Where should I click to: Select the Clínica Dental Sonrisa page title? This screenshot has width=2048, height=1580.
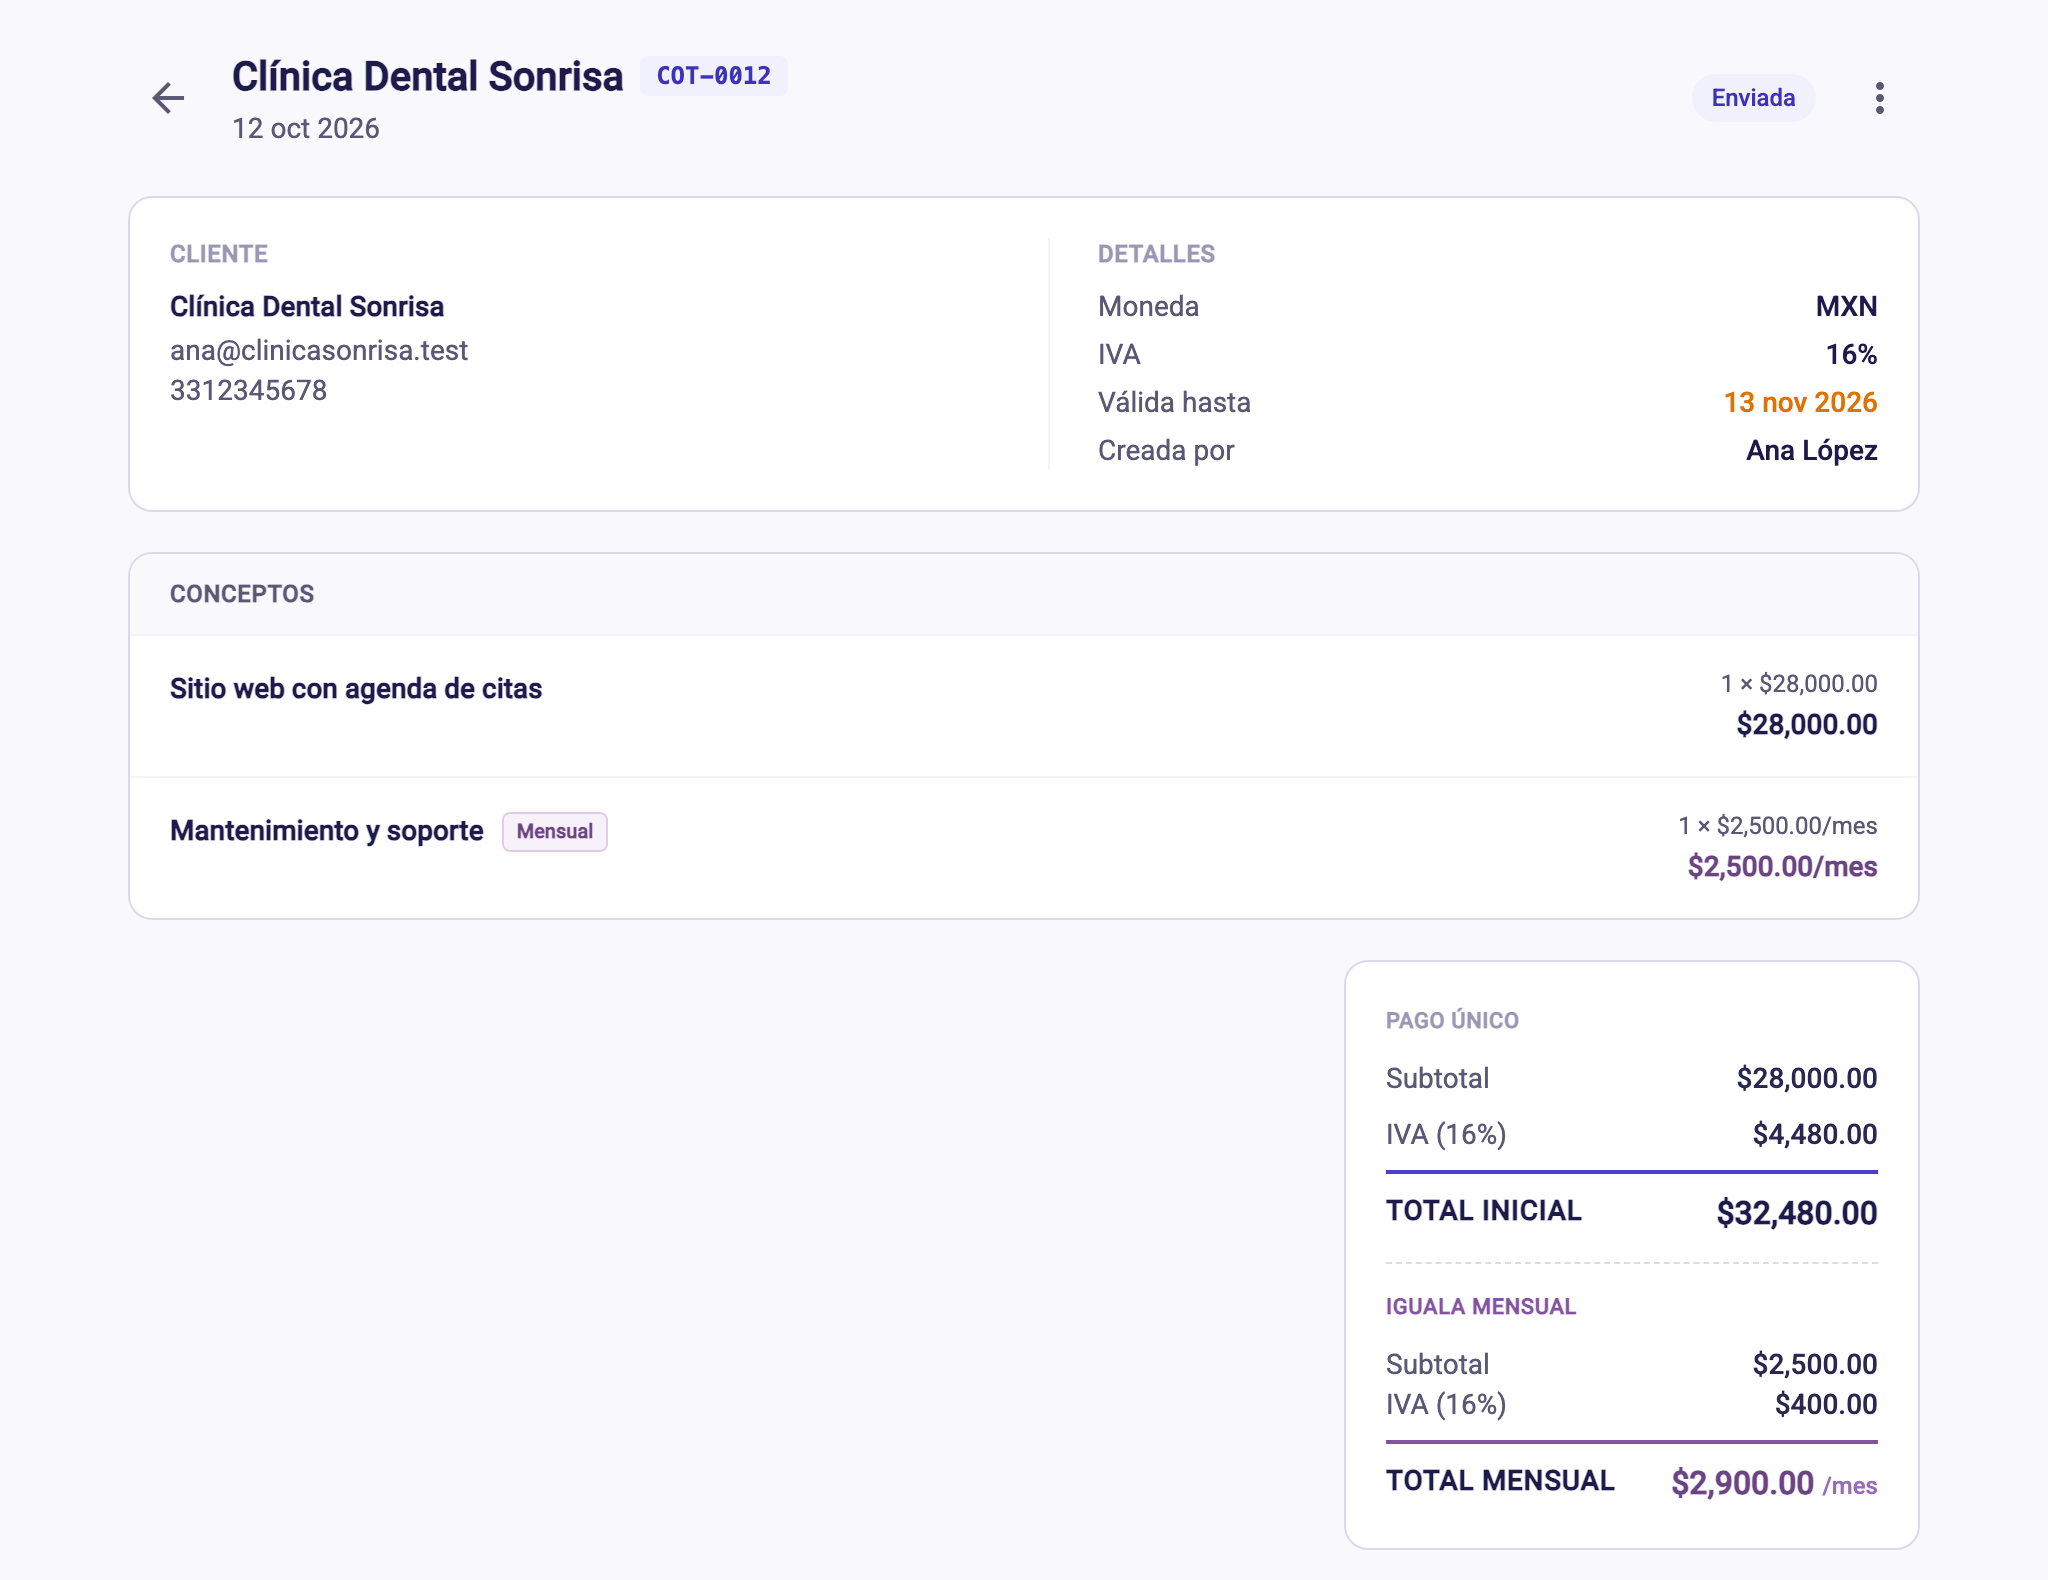(427, 76)
